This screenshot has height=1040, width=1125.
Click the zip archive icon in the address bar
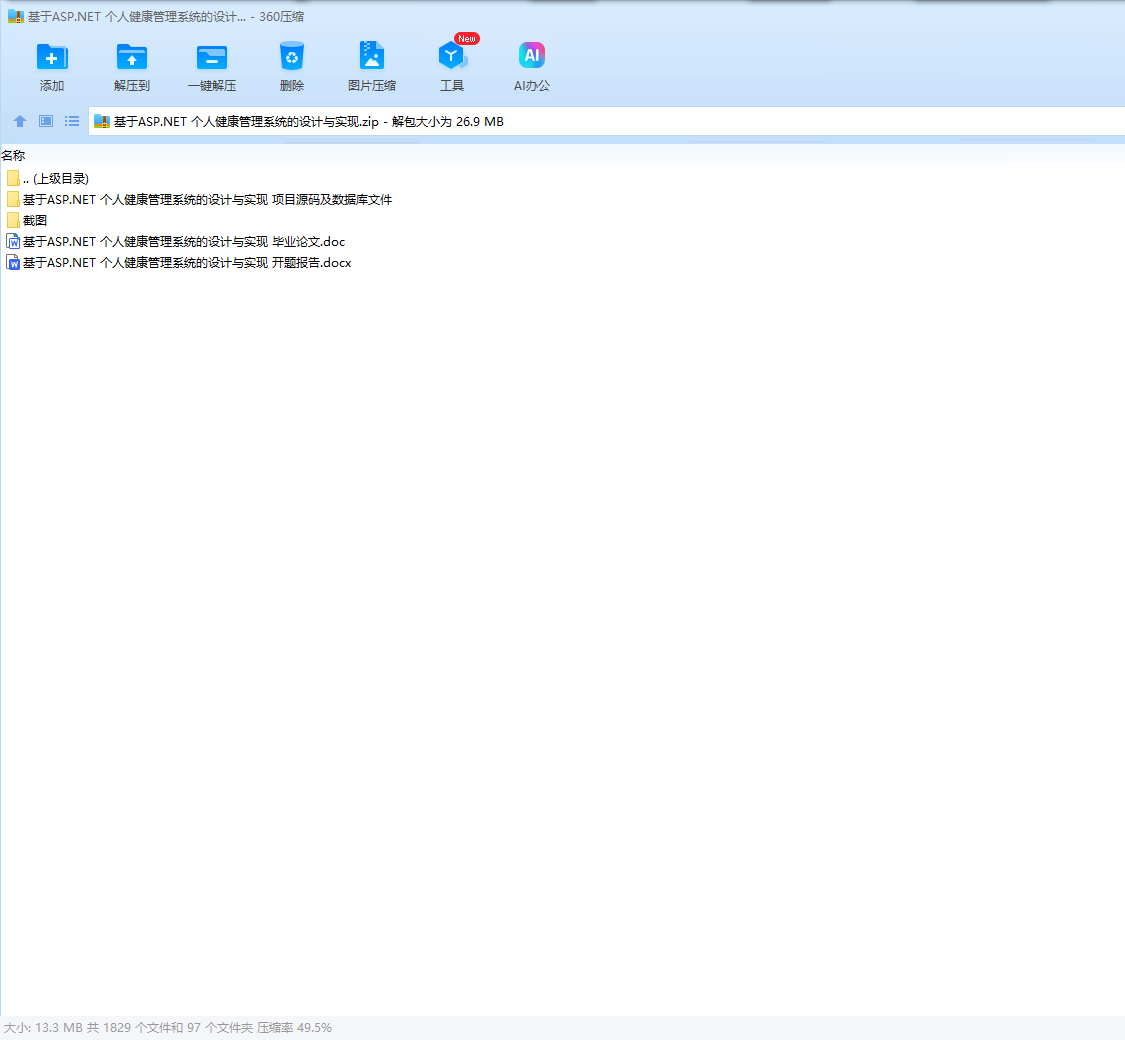pos(102,122)
